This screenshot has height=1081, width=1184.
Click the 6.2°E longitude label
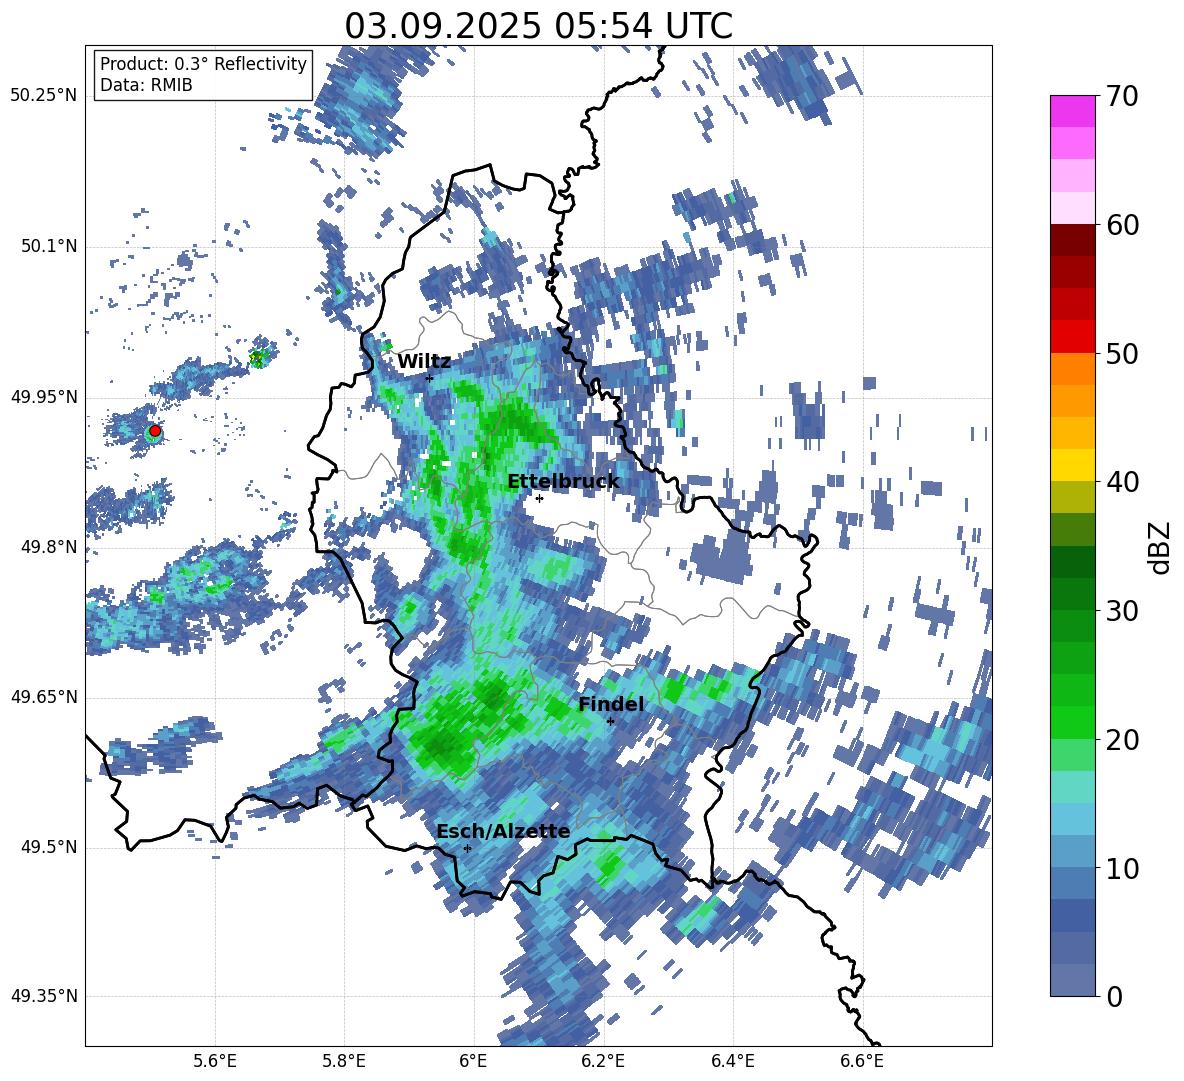pos(603,1061)
